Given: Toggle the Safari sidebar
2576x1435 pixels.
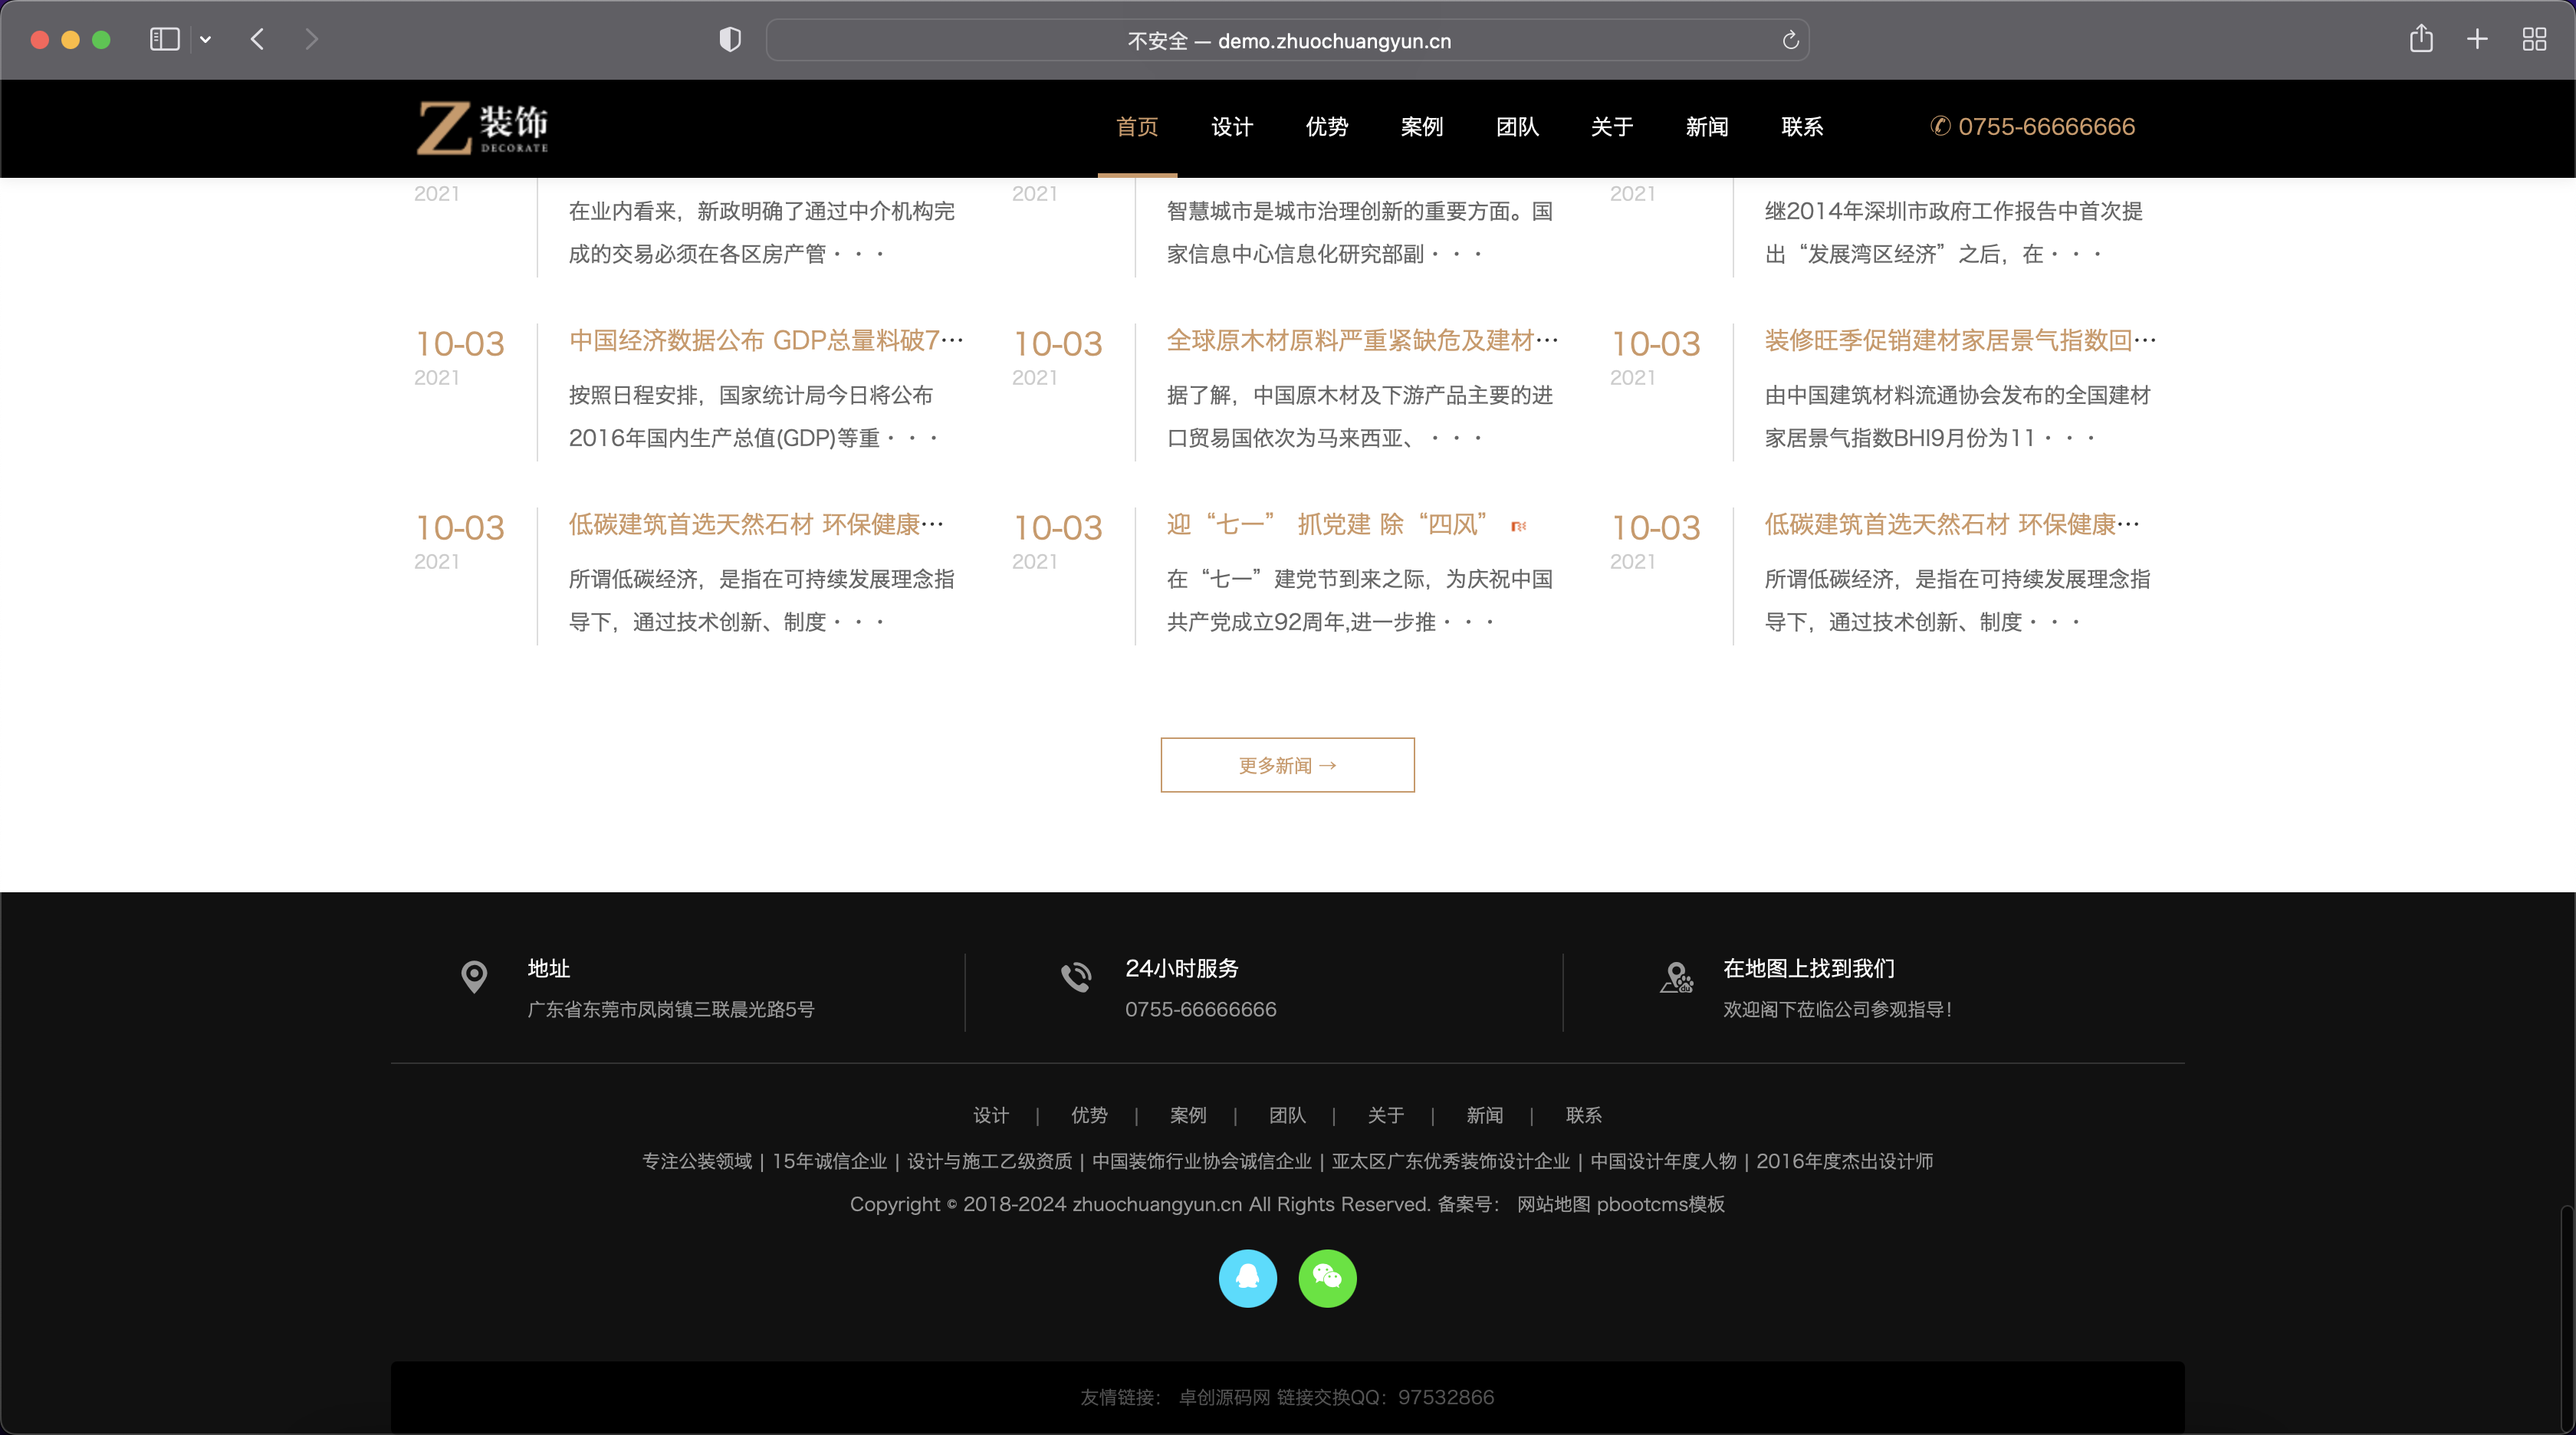Looking at the screenshot, I should pos(165,40).
